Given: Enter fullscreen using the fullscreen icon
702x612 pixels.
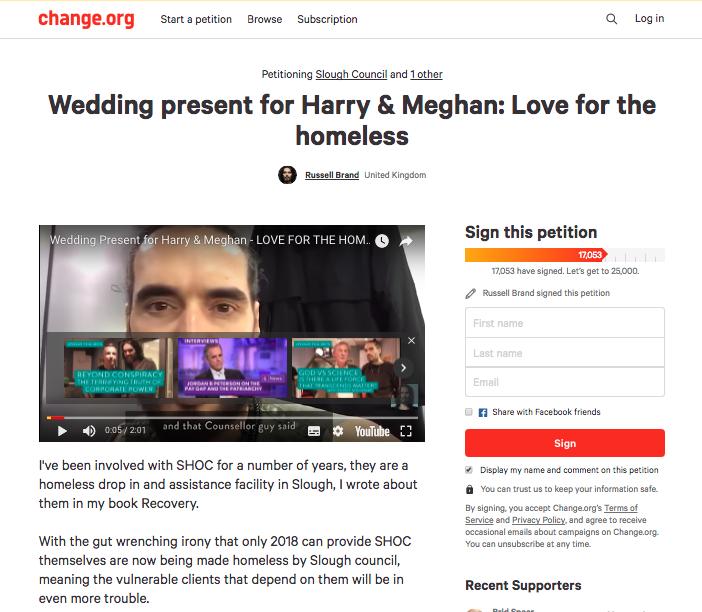Looking at the screenshot, I should pyautogui.click(x=406, y=431).
